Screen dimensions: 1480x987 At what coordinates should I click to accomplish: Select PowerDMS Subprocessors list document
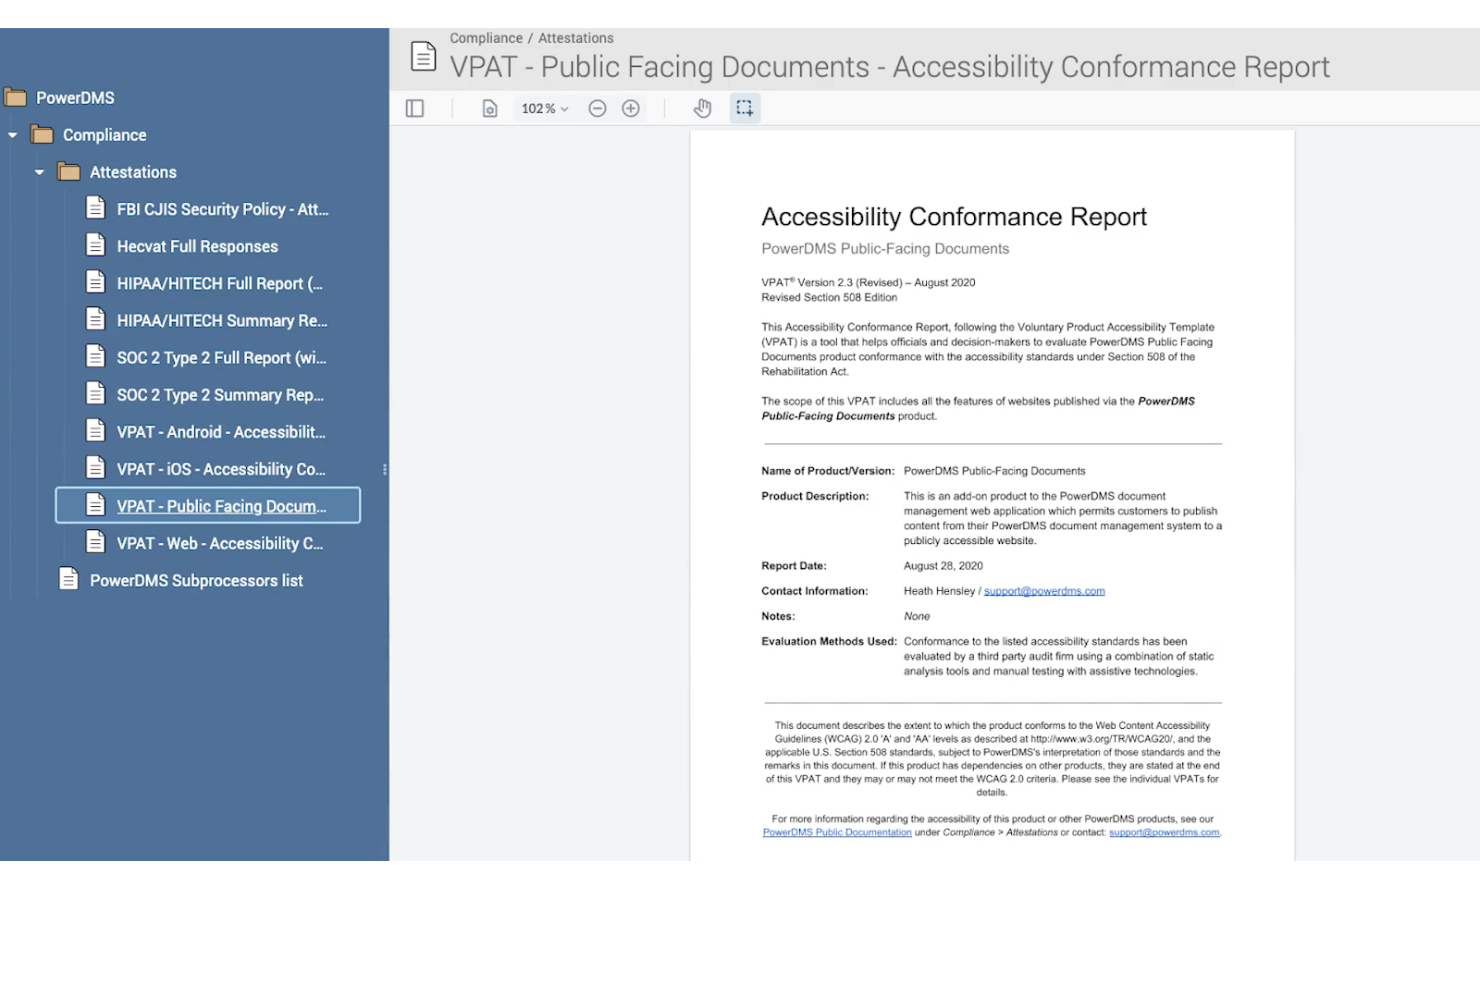pyautogui.click(x=196, y=580)
